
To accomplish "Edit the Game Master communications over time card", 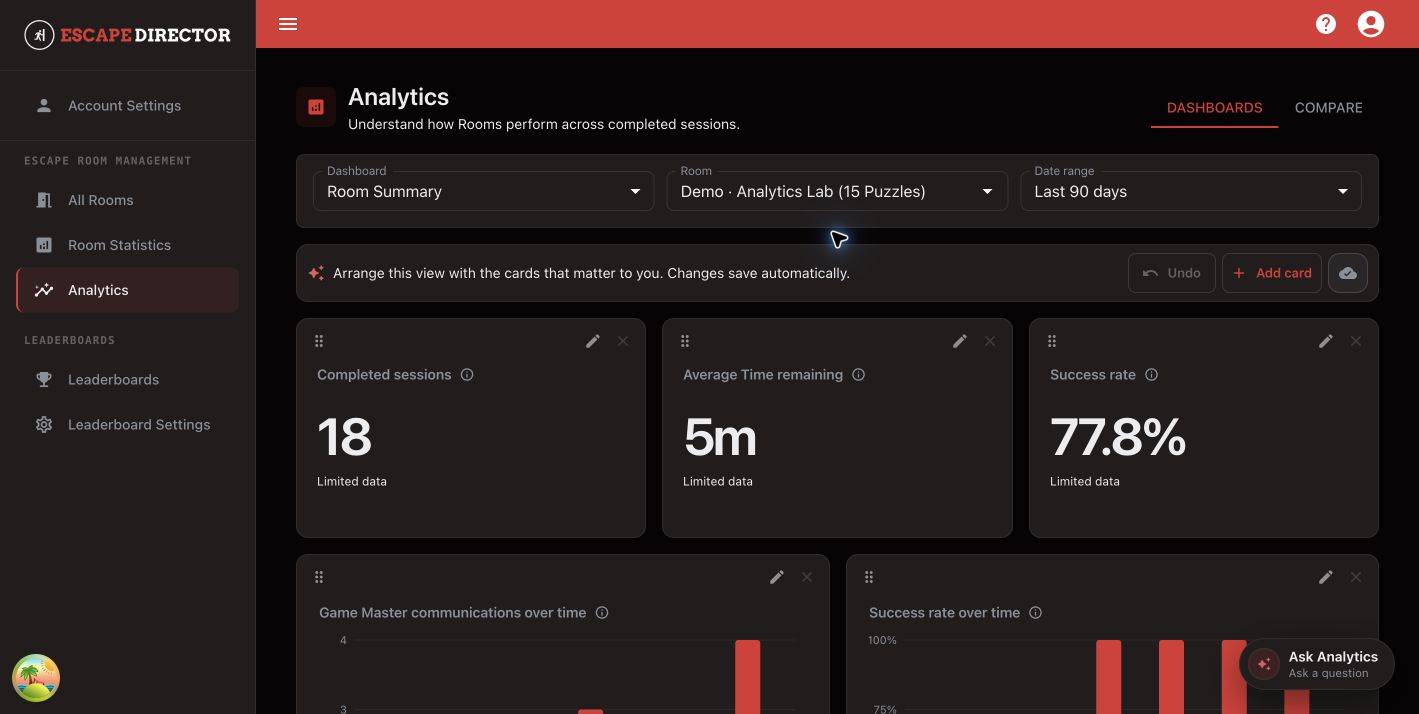I will [777, 577].
